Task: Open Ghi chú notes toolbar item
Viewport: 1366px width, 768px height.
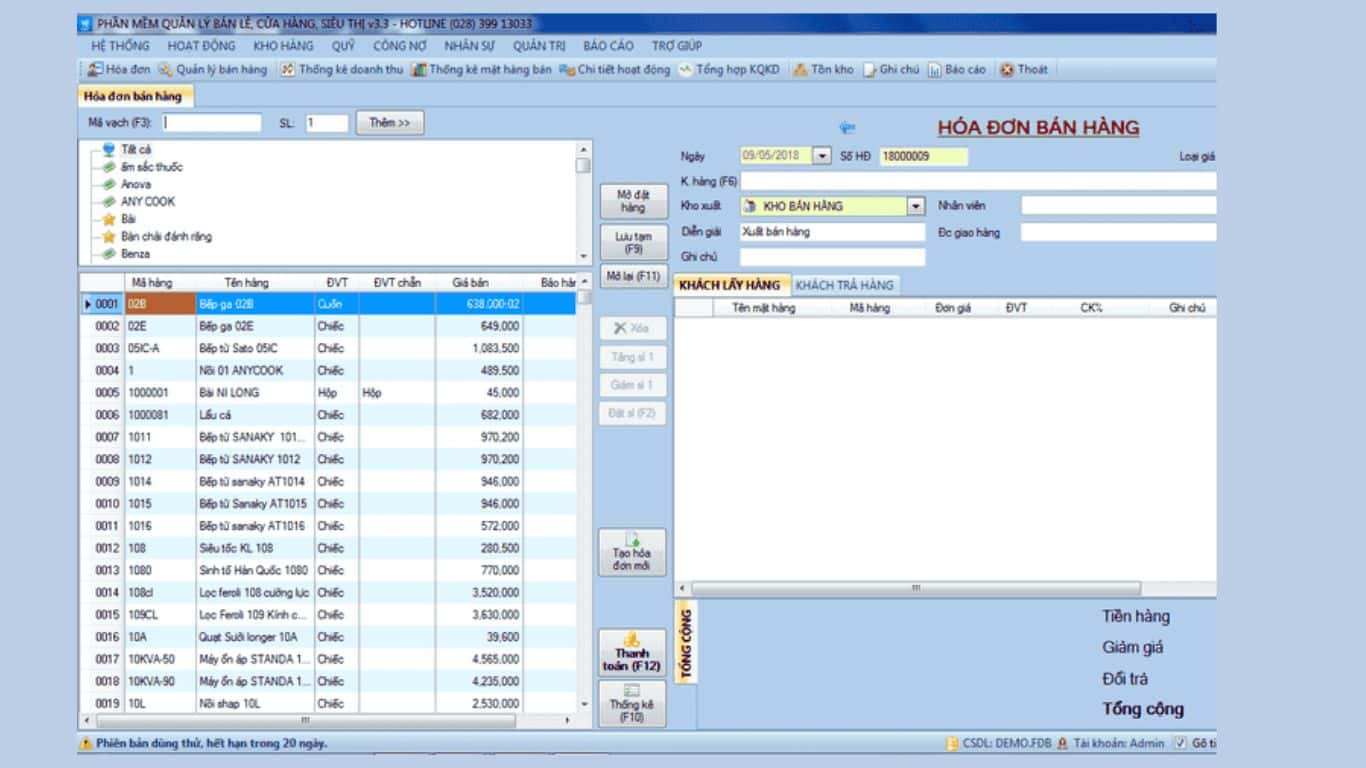Action: tap(891, 70)
